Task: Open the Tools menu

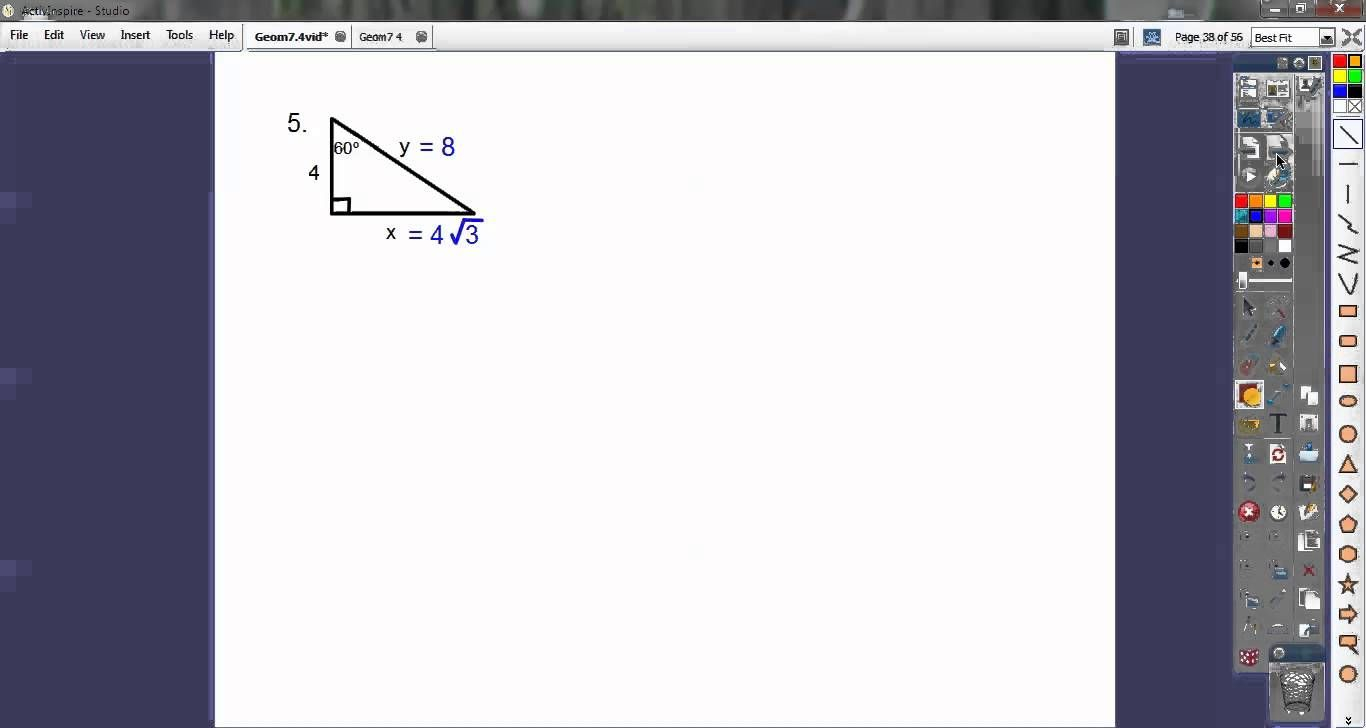Action: tap(180, 35)
